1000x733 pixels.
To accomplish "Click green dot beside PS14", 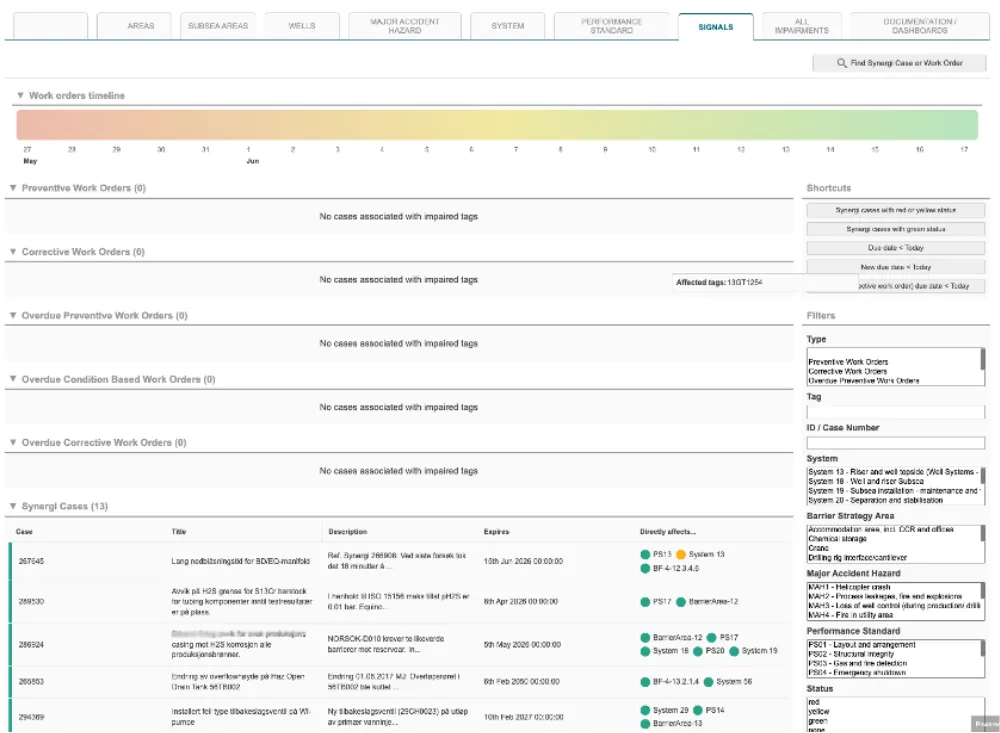I will [698, 710].
